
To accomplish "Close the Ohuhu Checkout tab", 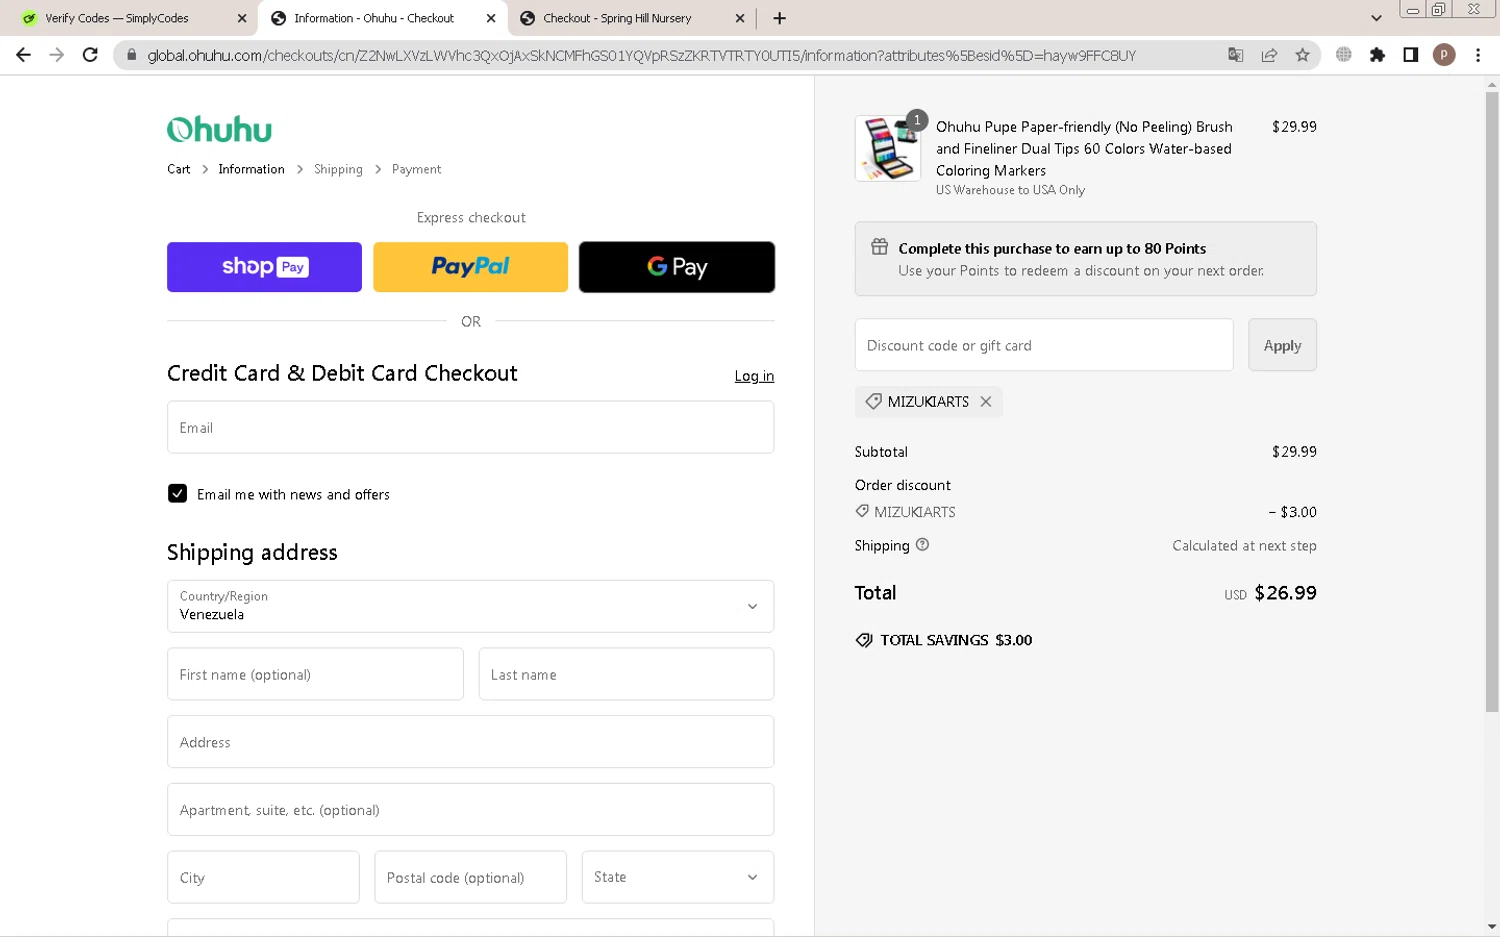I will [491, 18].
